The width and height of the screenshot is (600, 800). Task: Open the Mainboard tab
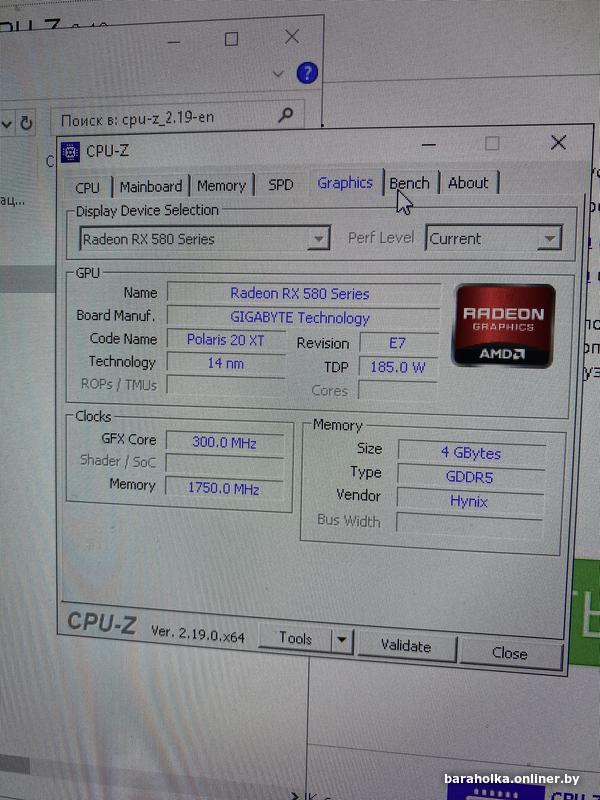tap(151, 187)
